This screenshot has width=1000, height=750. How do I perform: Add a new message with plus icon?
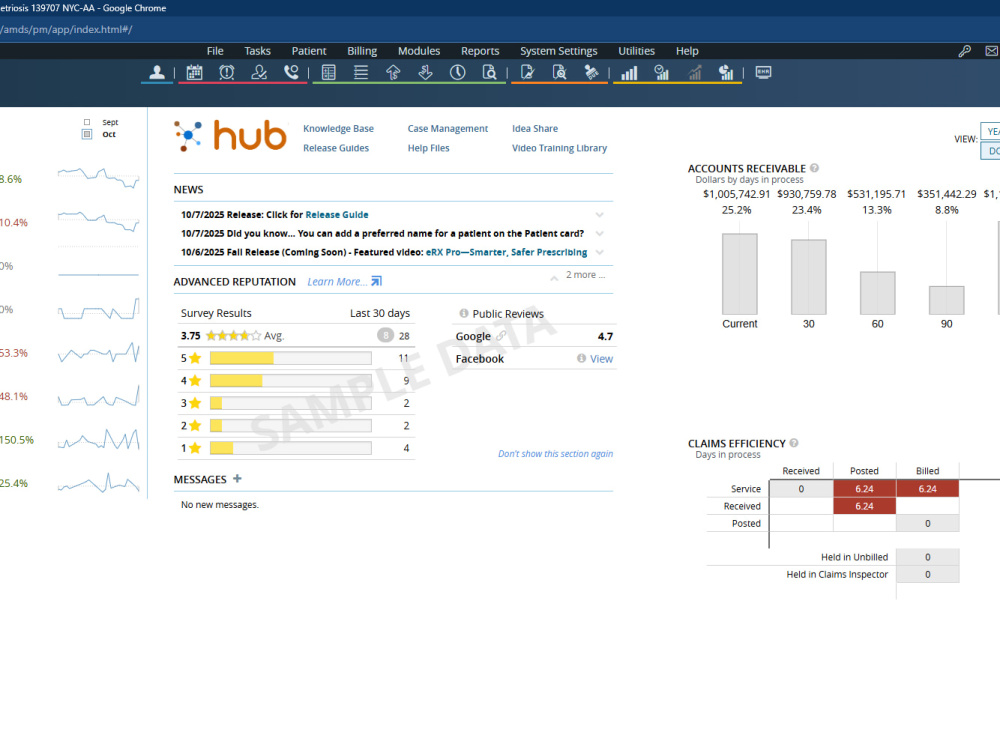pos(237,478)
